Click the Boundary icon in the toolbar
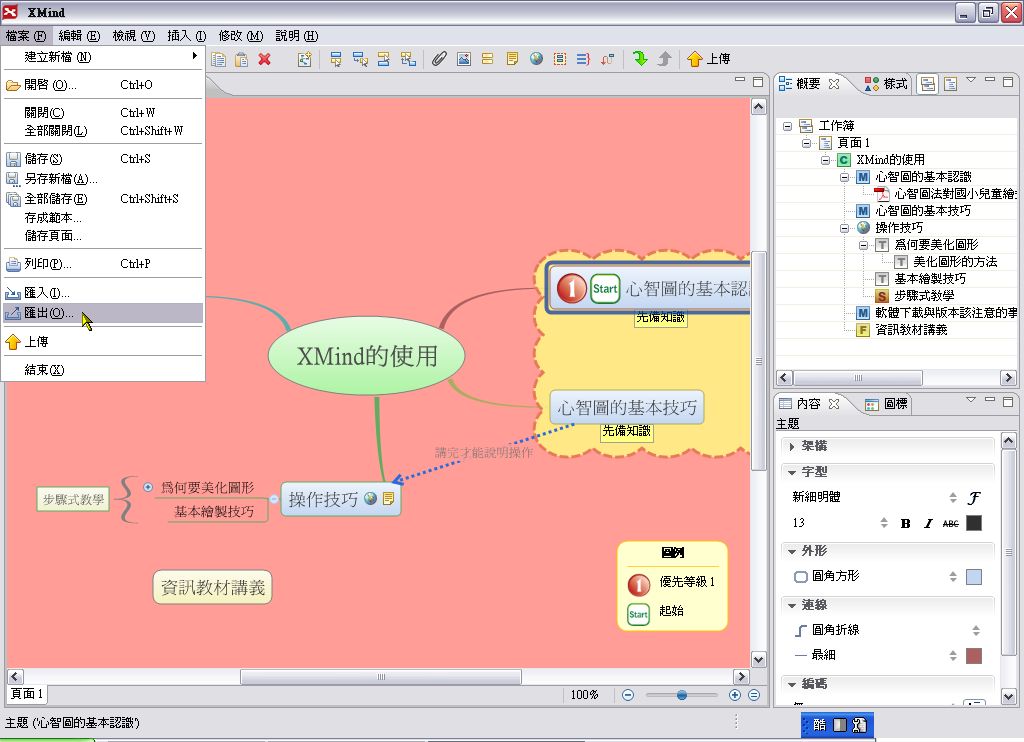This screenshot has height=742, width=1024. pos(560,59)
